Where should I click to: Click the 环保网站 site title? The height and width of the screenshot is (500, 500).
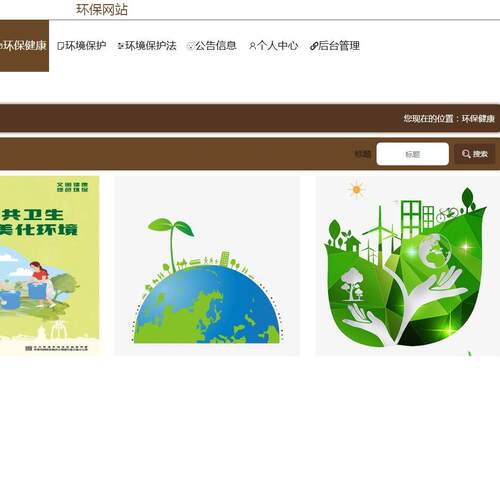point(102,9)
